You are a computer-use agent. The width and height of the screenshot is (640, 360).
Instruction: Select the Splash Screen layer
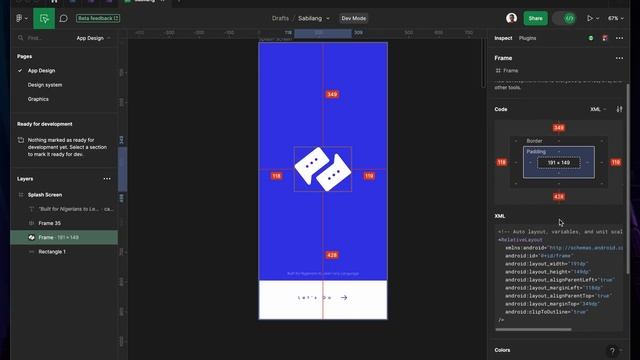click(x=64, y=195)
